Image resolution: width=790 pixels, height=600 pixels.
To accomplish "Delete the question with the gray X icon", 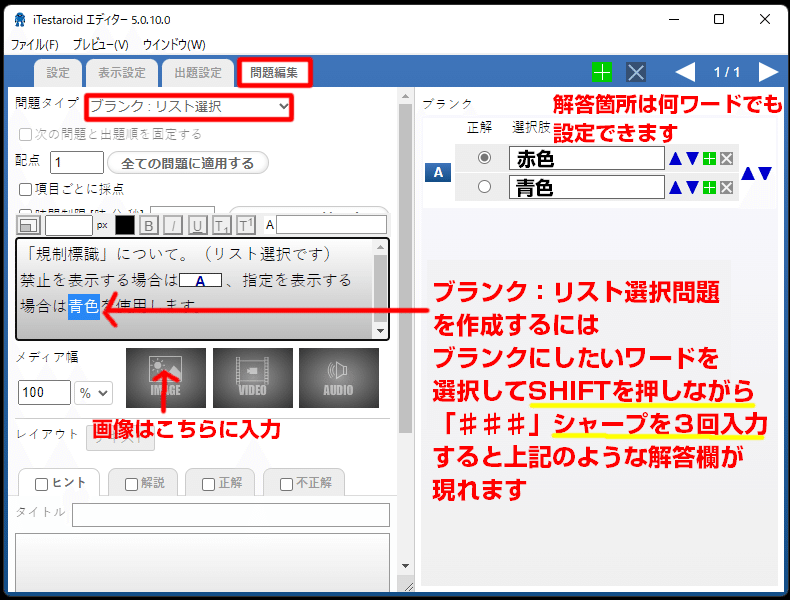I will pyautogui.click(x=636, y=73).
